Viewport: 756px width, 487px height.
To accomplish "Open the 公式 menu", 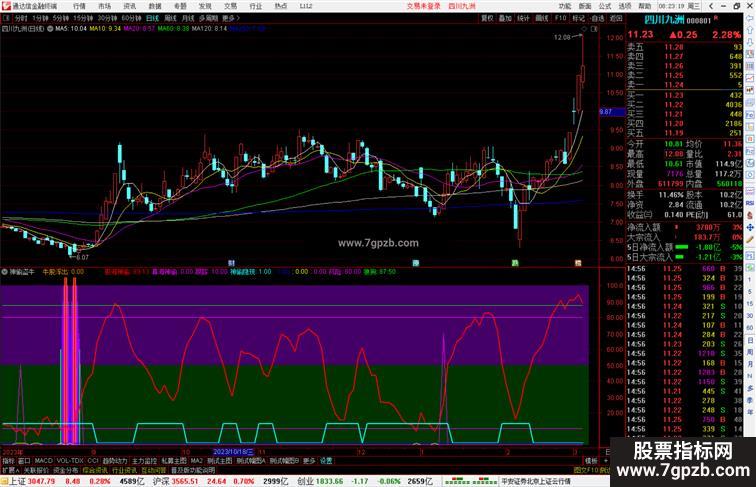I will (x=605, y=6).
